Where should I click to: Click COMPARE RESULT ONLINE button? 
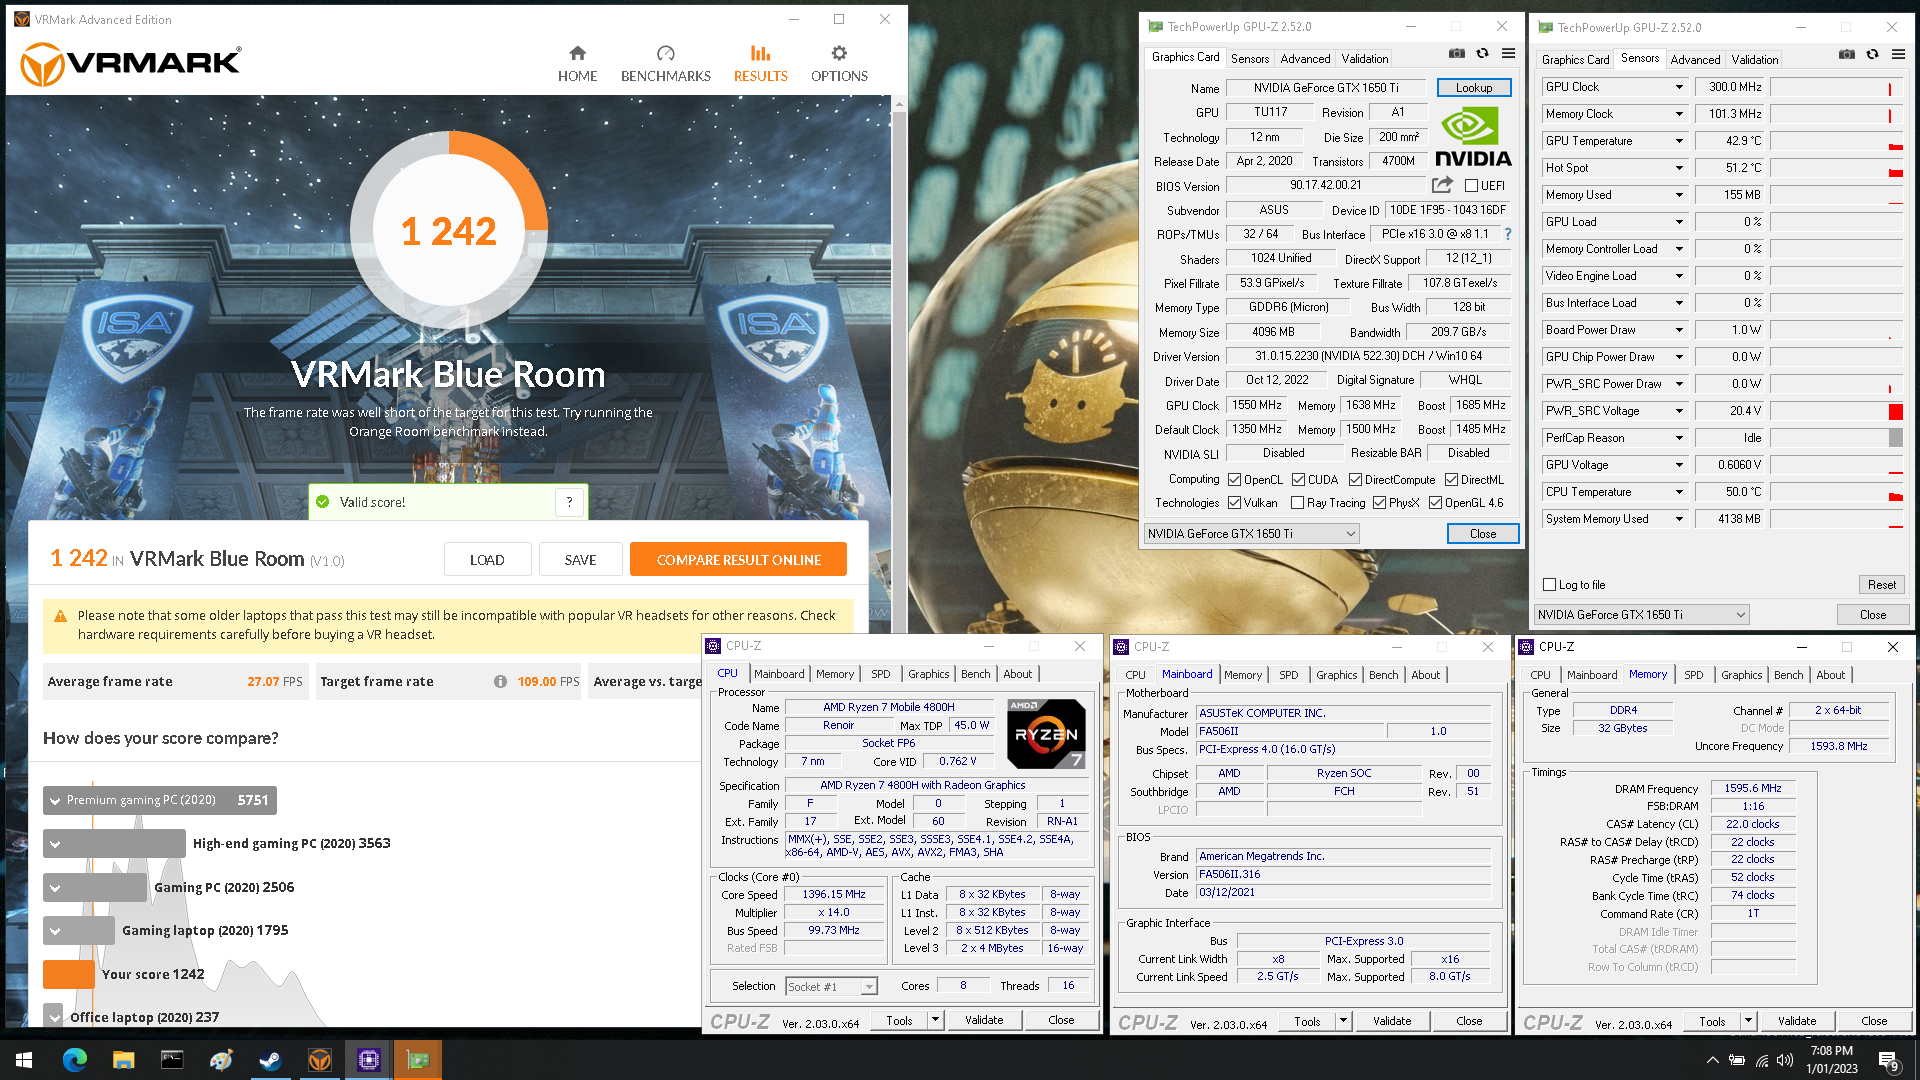tap(738, 560)
